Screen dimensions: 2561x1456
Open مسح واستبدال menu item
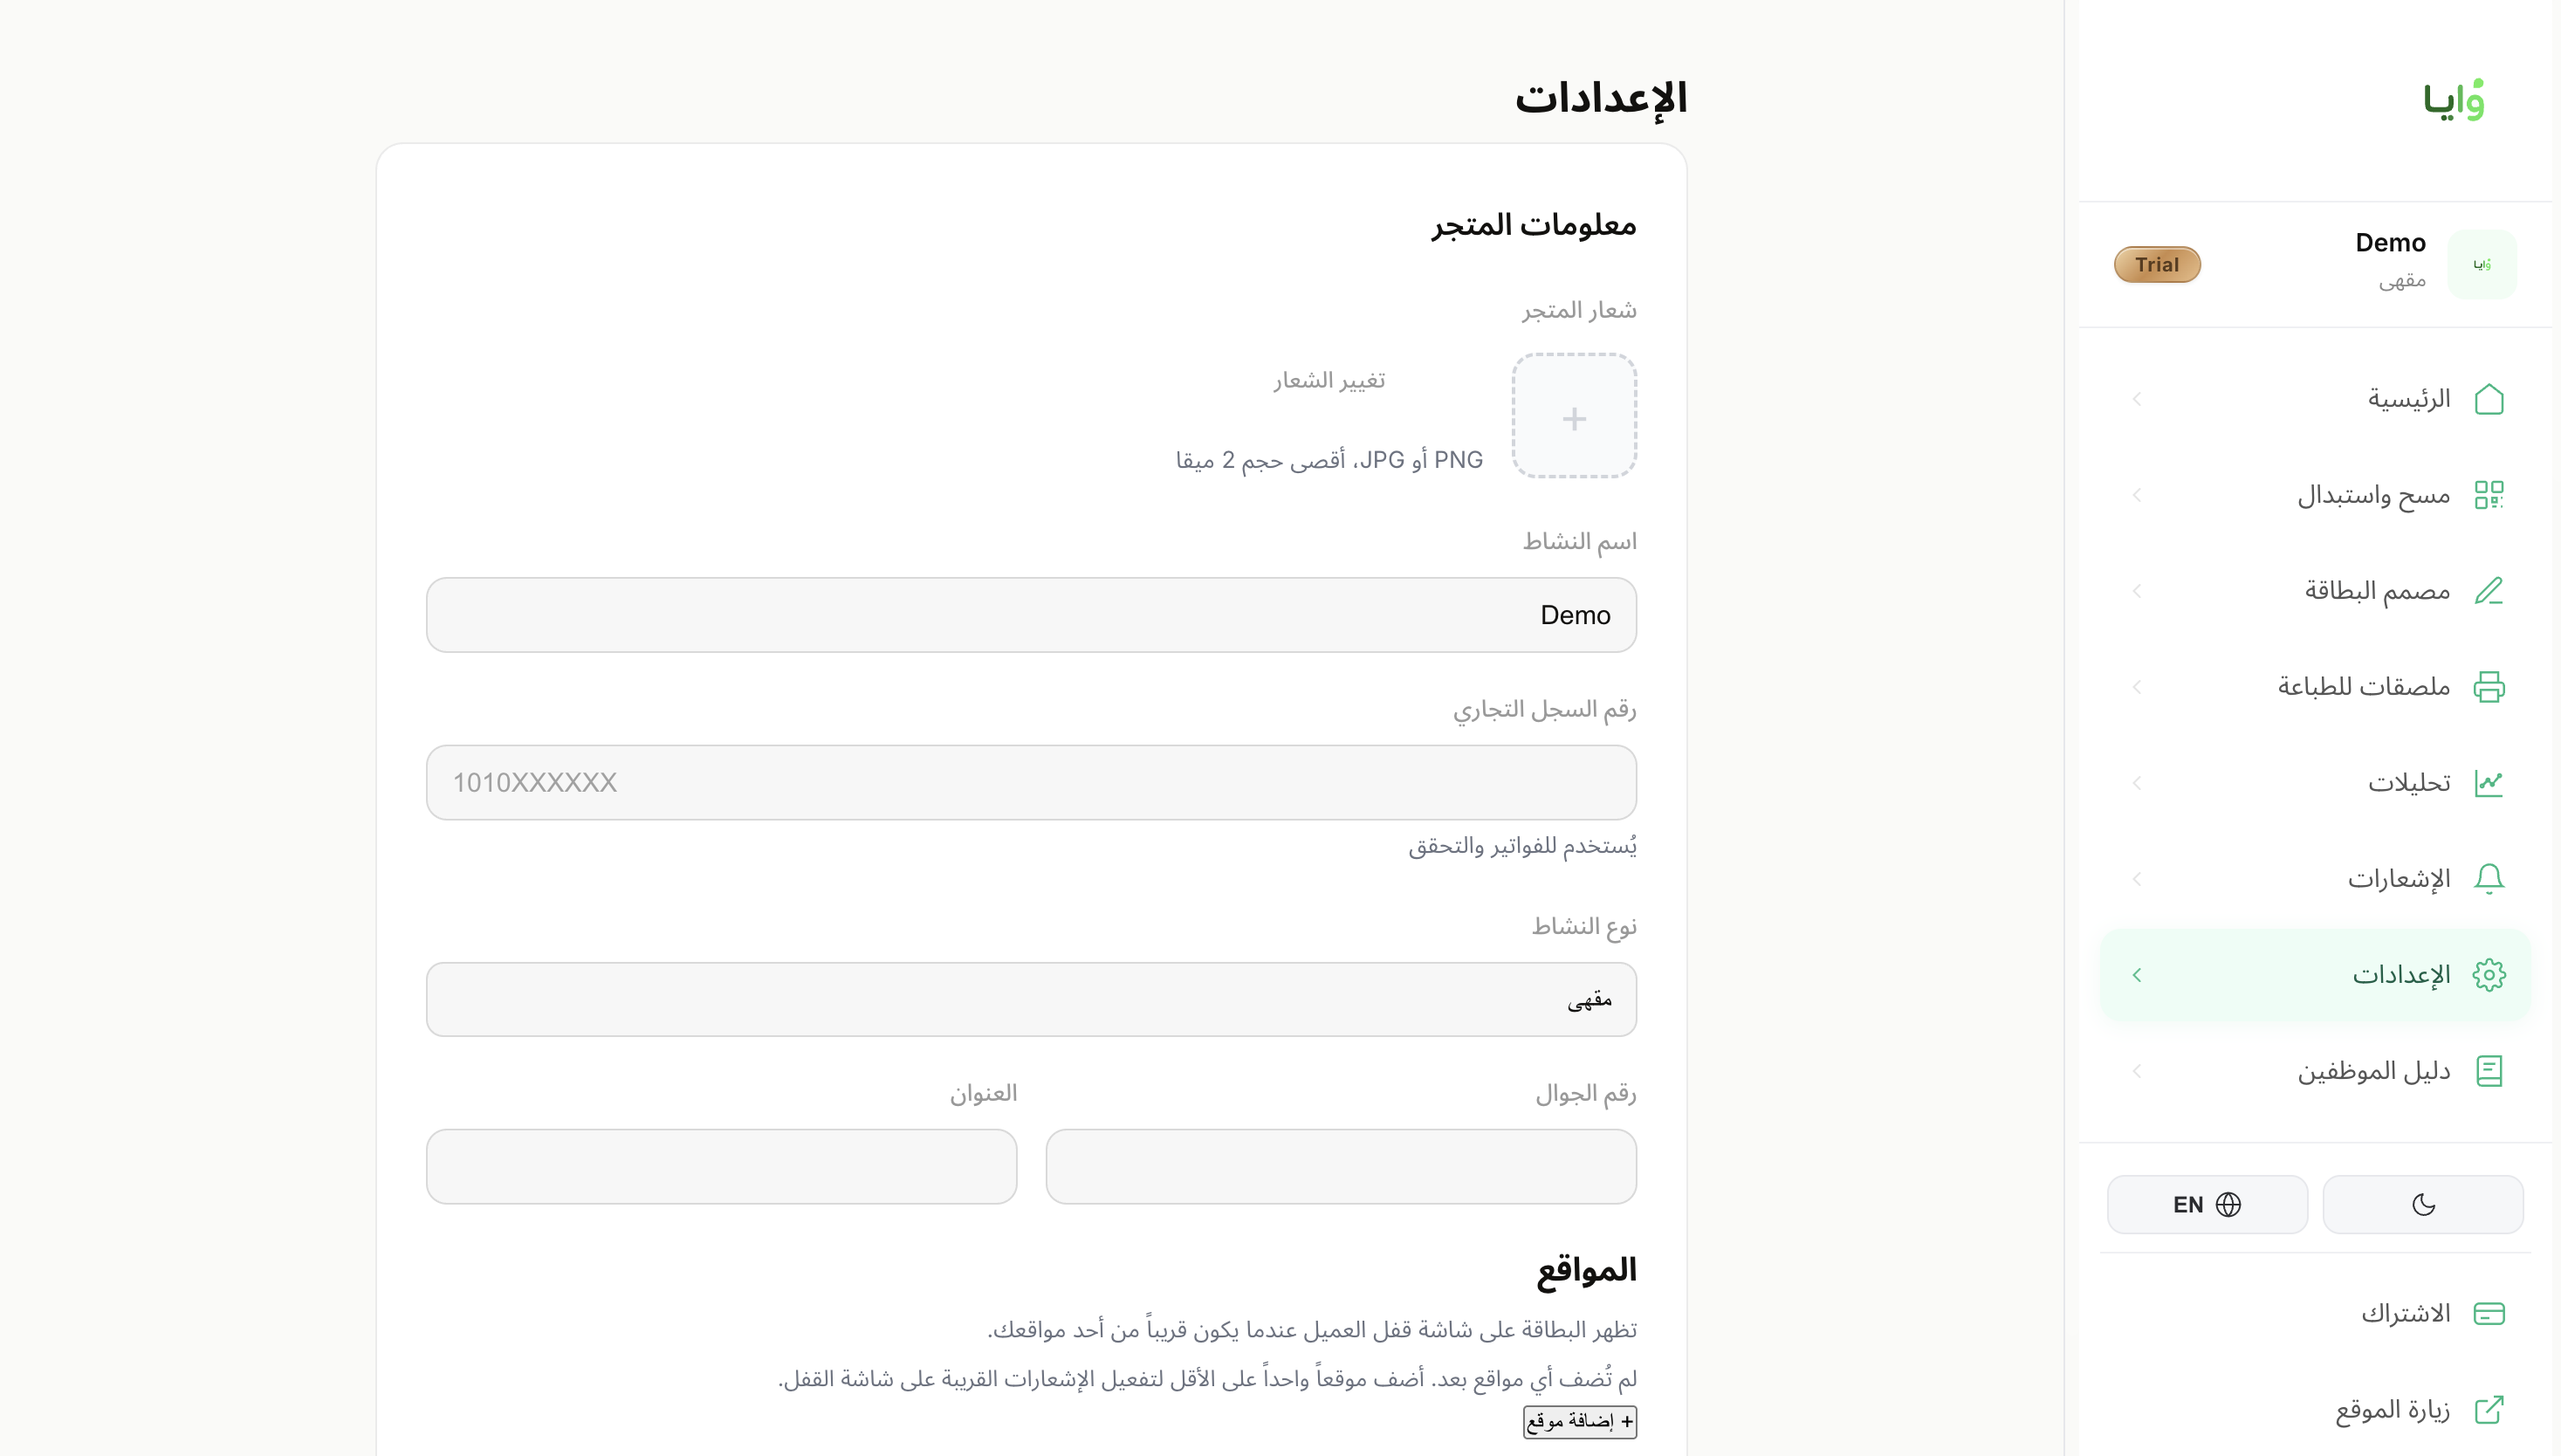(x=2316, y=495)
